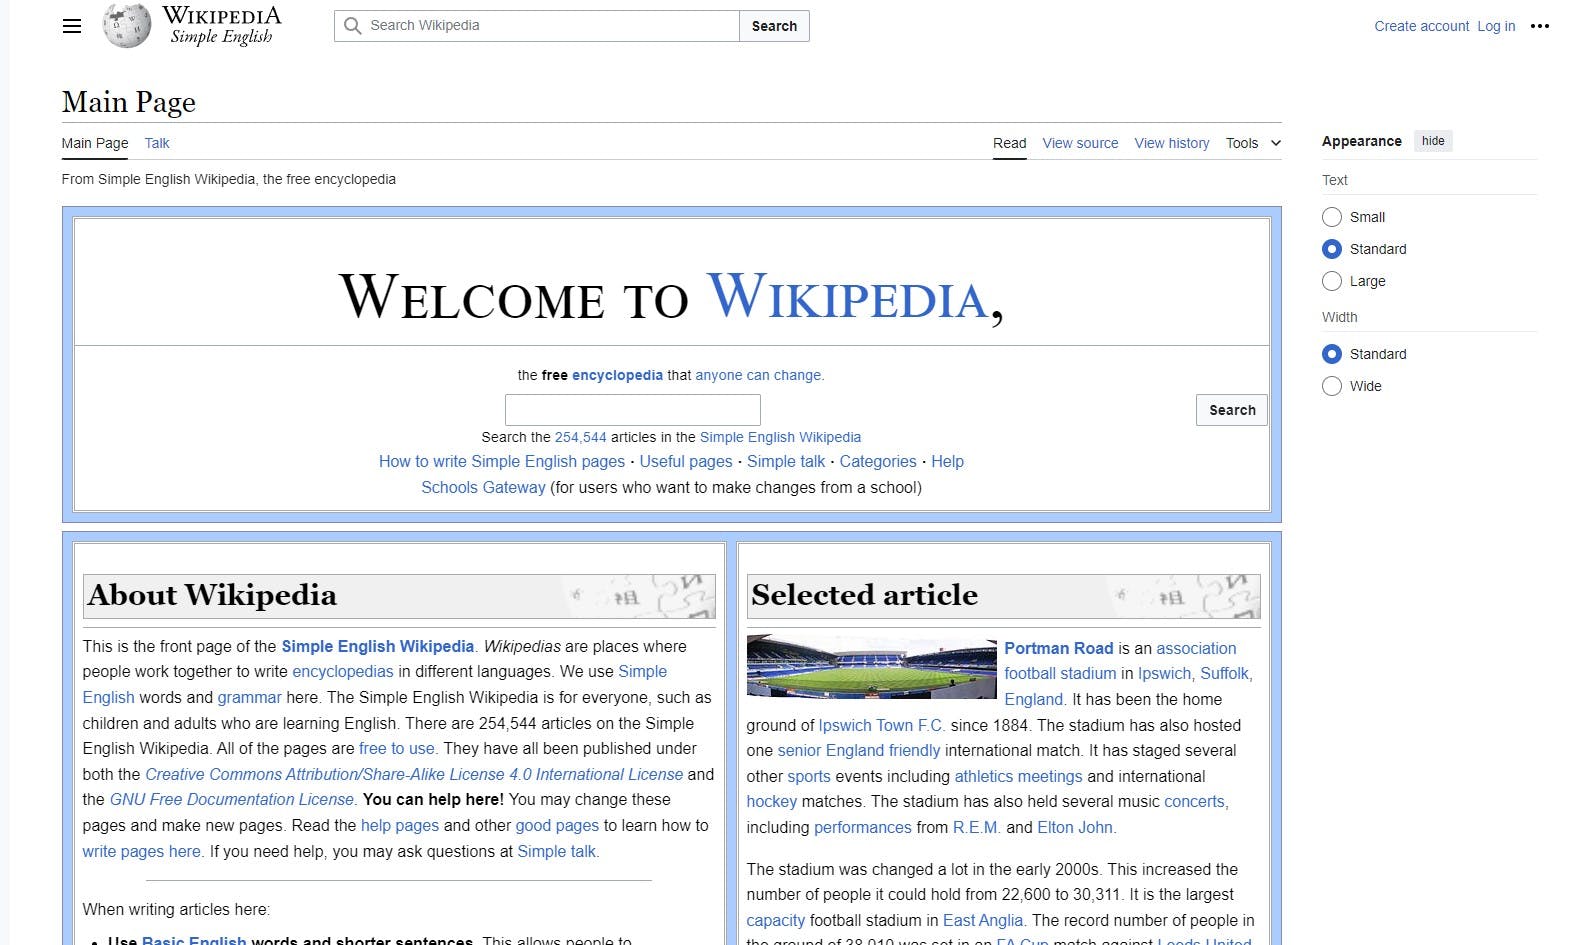The width and height of the screenshot is (1574, 945).
Task: Open the bold Simple English Wikipedia link
Action: point(378,646)
